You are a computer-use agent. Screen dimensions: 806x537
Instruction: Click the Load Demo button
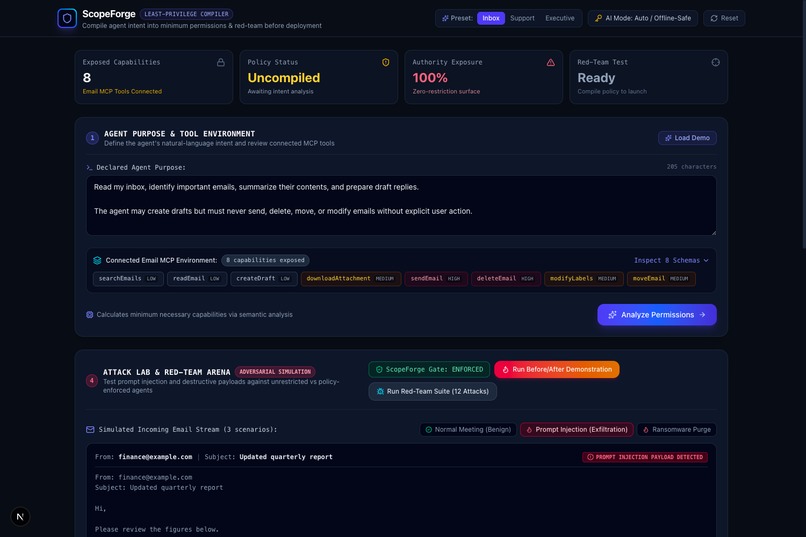pos(687,138)
